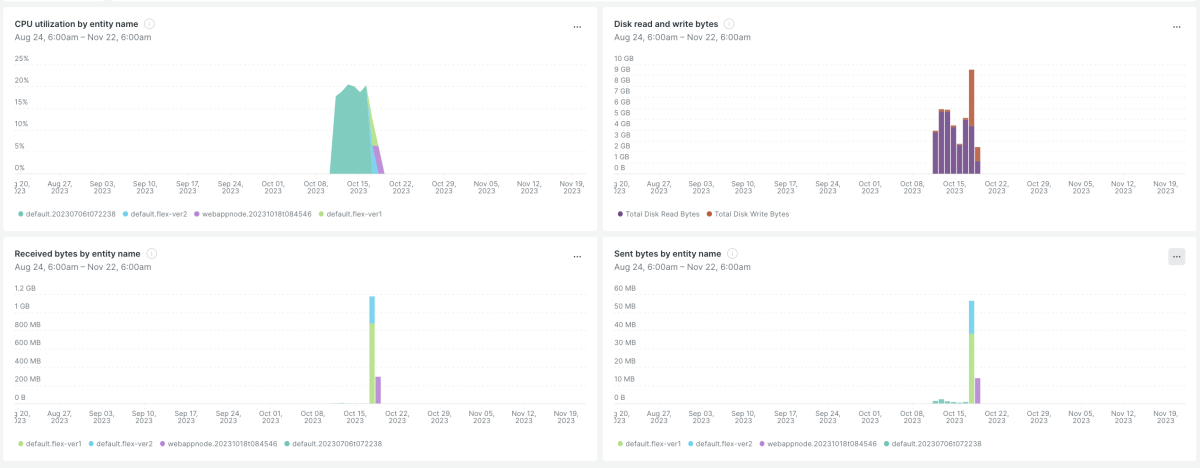1200x468 pixels.
Task: Click purple bar in Sent bytes chart
Action: click(977, 390)
